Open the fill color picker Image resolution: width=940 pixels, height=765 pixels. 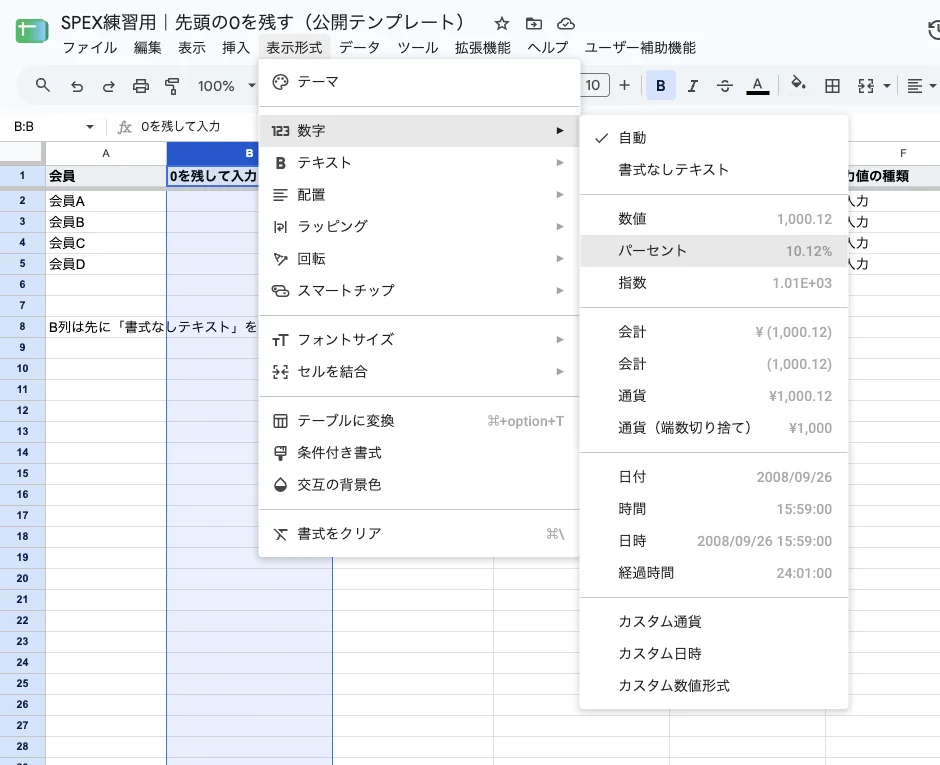(799, 84)
